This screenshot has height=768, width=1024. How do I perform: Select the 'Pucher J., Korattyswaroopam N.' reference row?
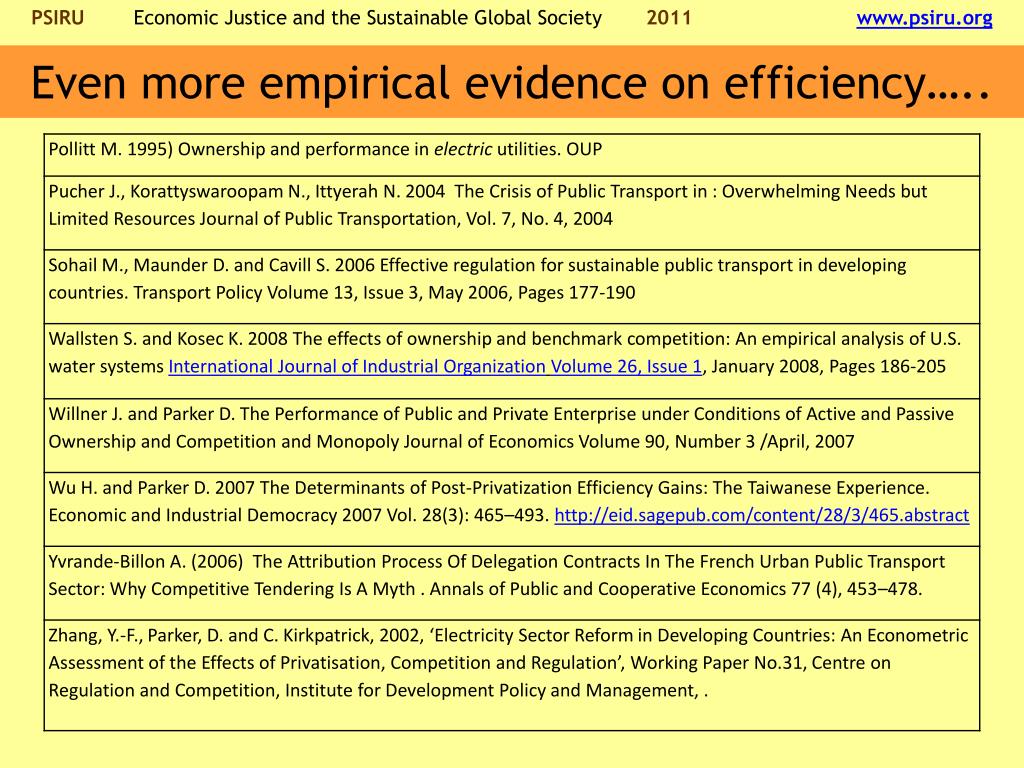tap(512, 213)
